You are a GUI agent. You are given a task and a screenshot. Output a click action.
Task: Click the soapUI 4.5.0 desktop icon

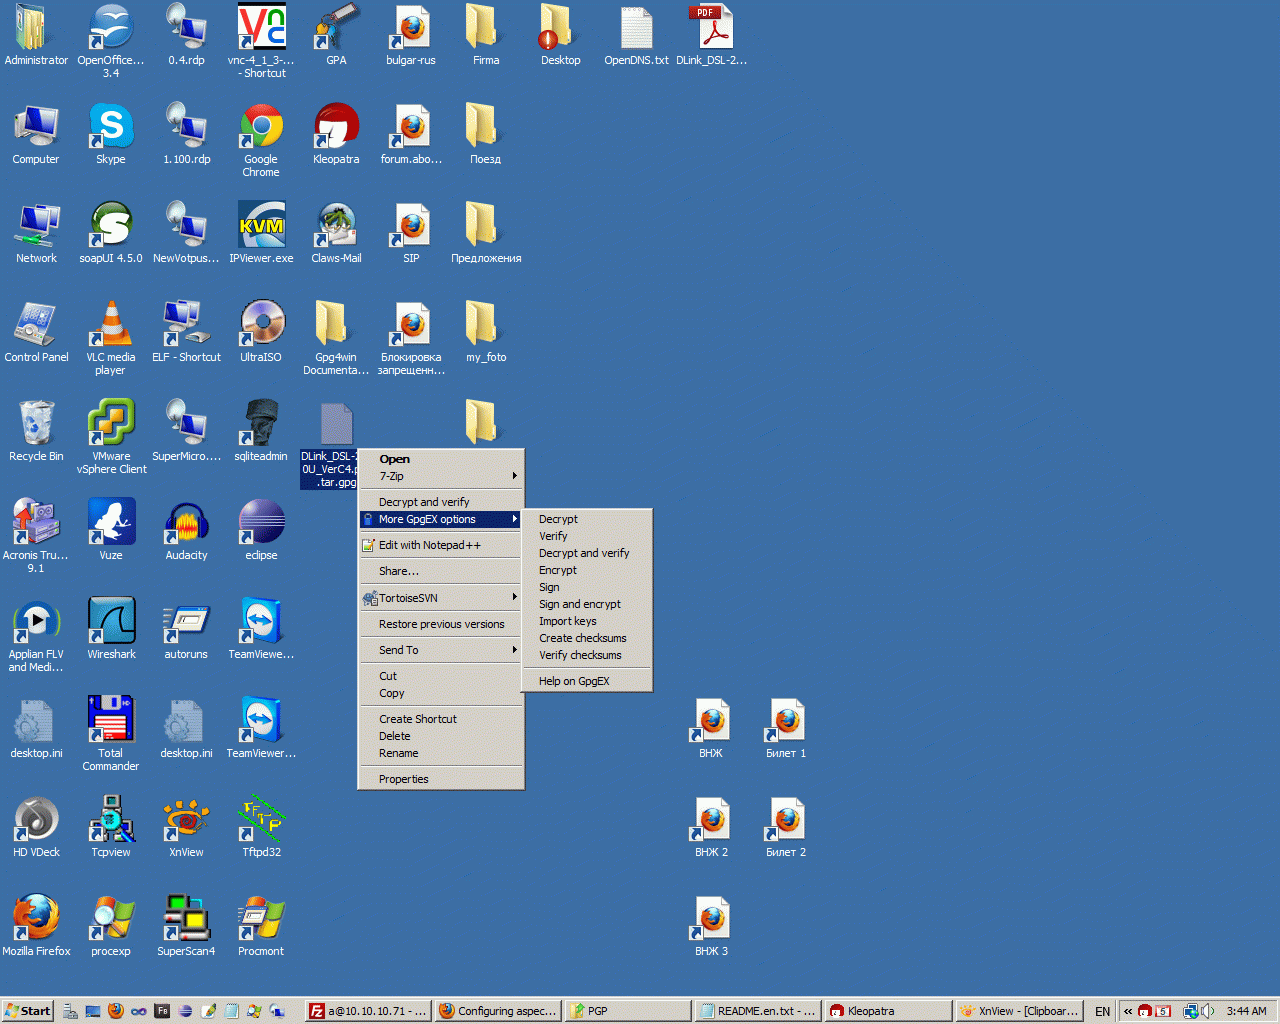point(111,233)
